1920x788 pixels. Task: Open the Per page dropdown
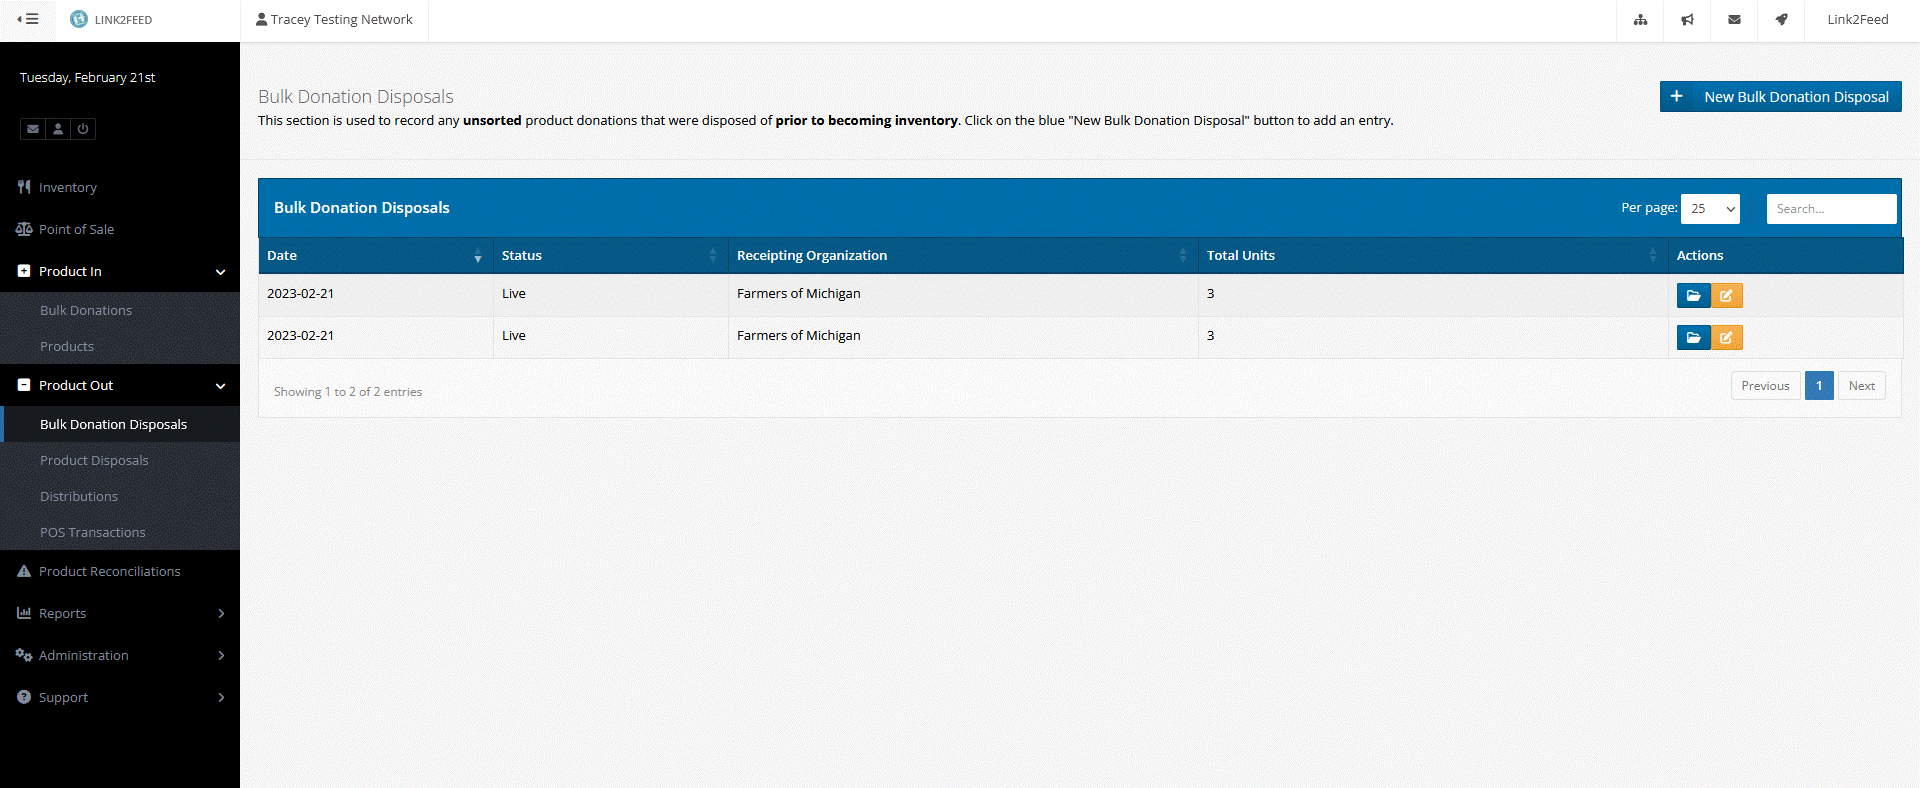coord(1710,209)
